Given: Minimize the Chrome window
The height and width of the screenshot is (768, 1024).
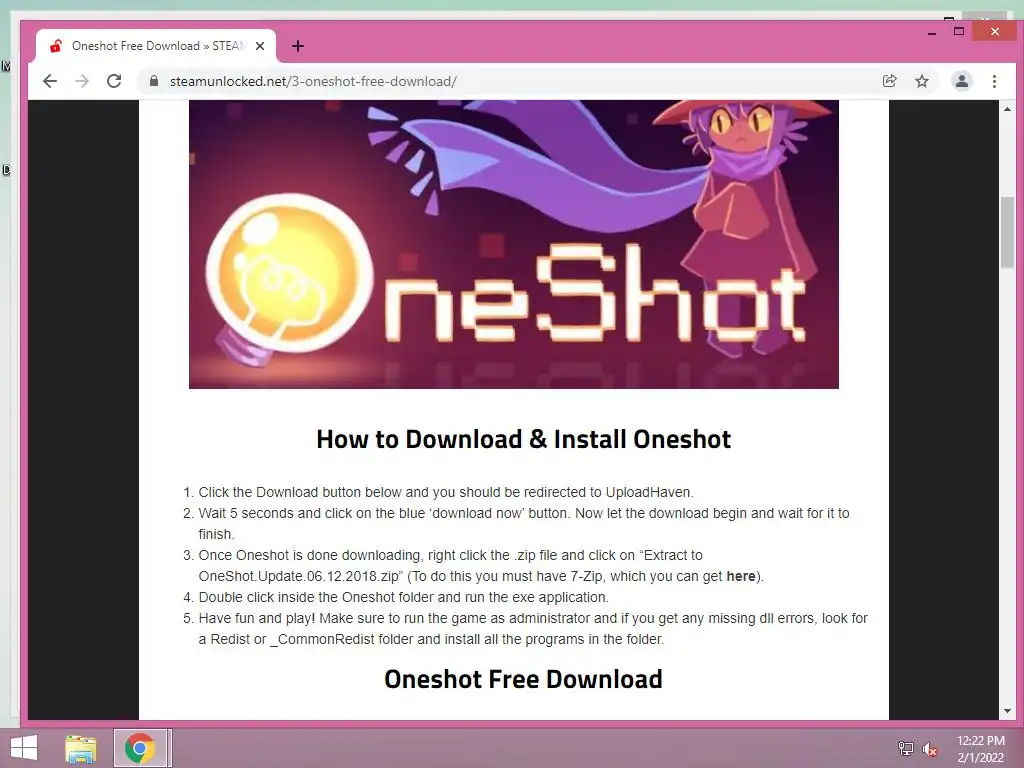Looking at the screenshot, I should tap(931, 32).
